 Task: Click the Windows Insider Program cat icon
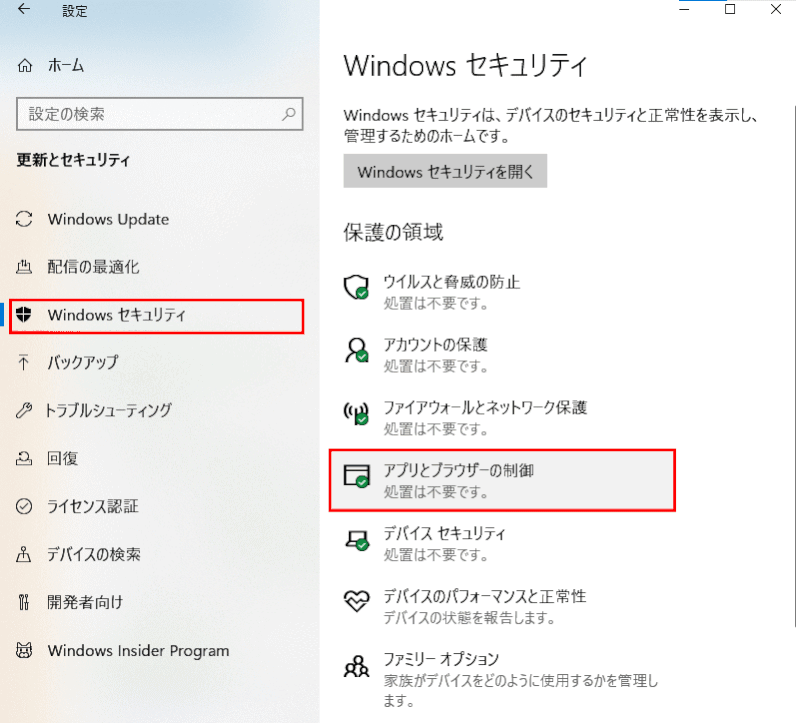[x=24, y=650]
